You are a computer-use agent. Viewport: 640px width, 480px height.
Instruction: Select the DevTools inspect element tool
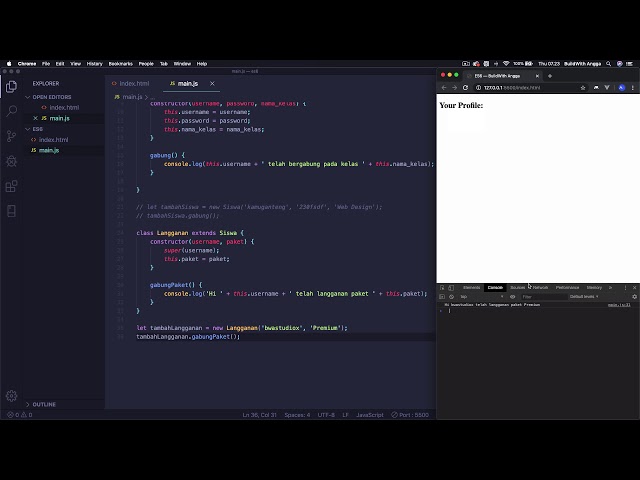[x=442, y=288]
